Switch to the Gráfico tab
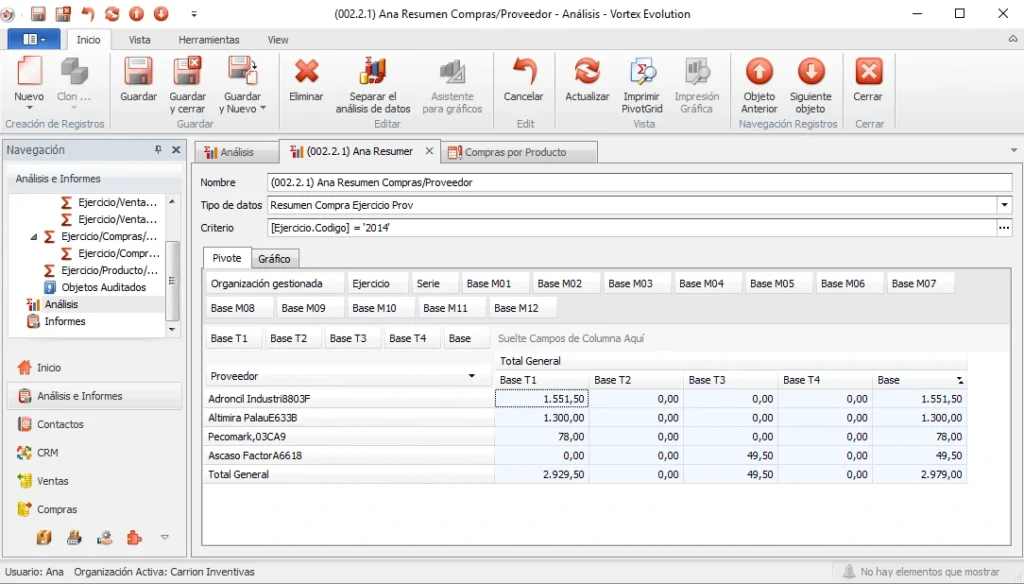This screenshot has width=1024, height=584. (x=274, y=259)
